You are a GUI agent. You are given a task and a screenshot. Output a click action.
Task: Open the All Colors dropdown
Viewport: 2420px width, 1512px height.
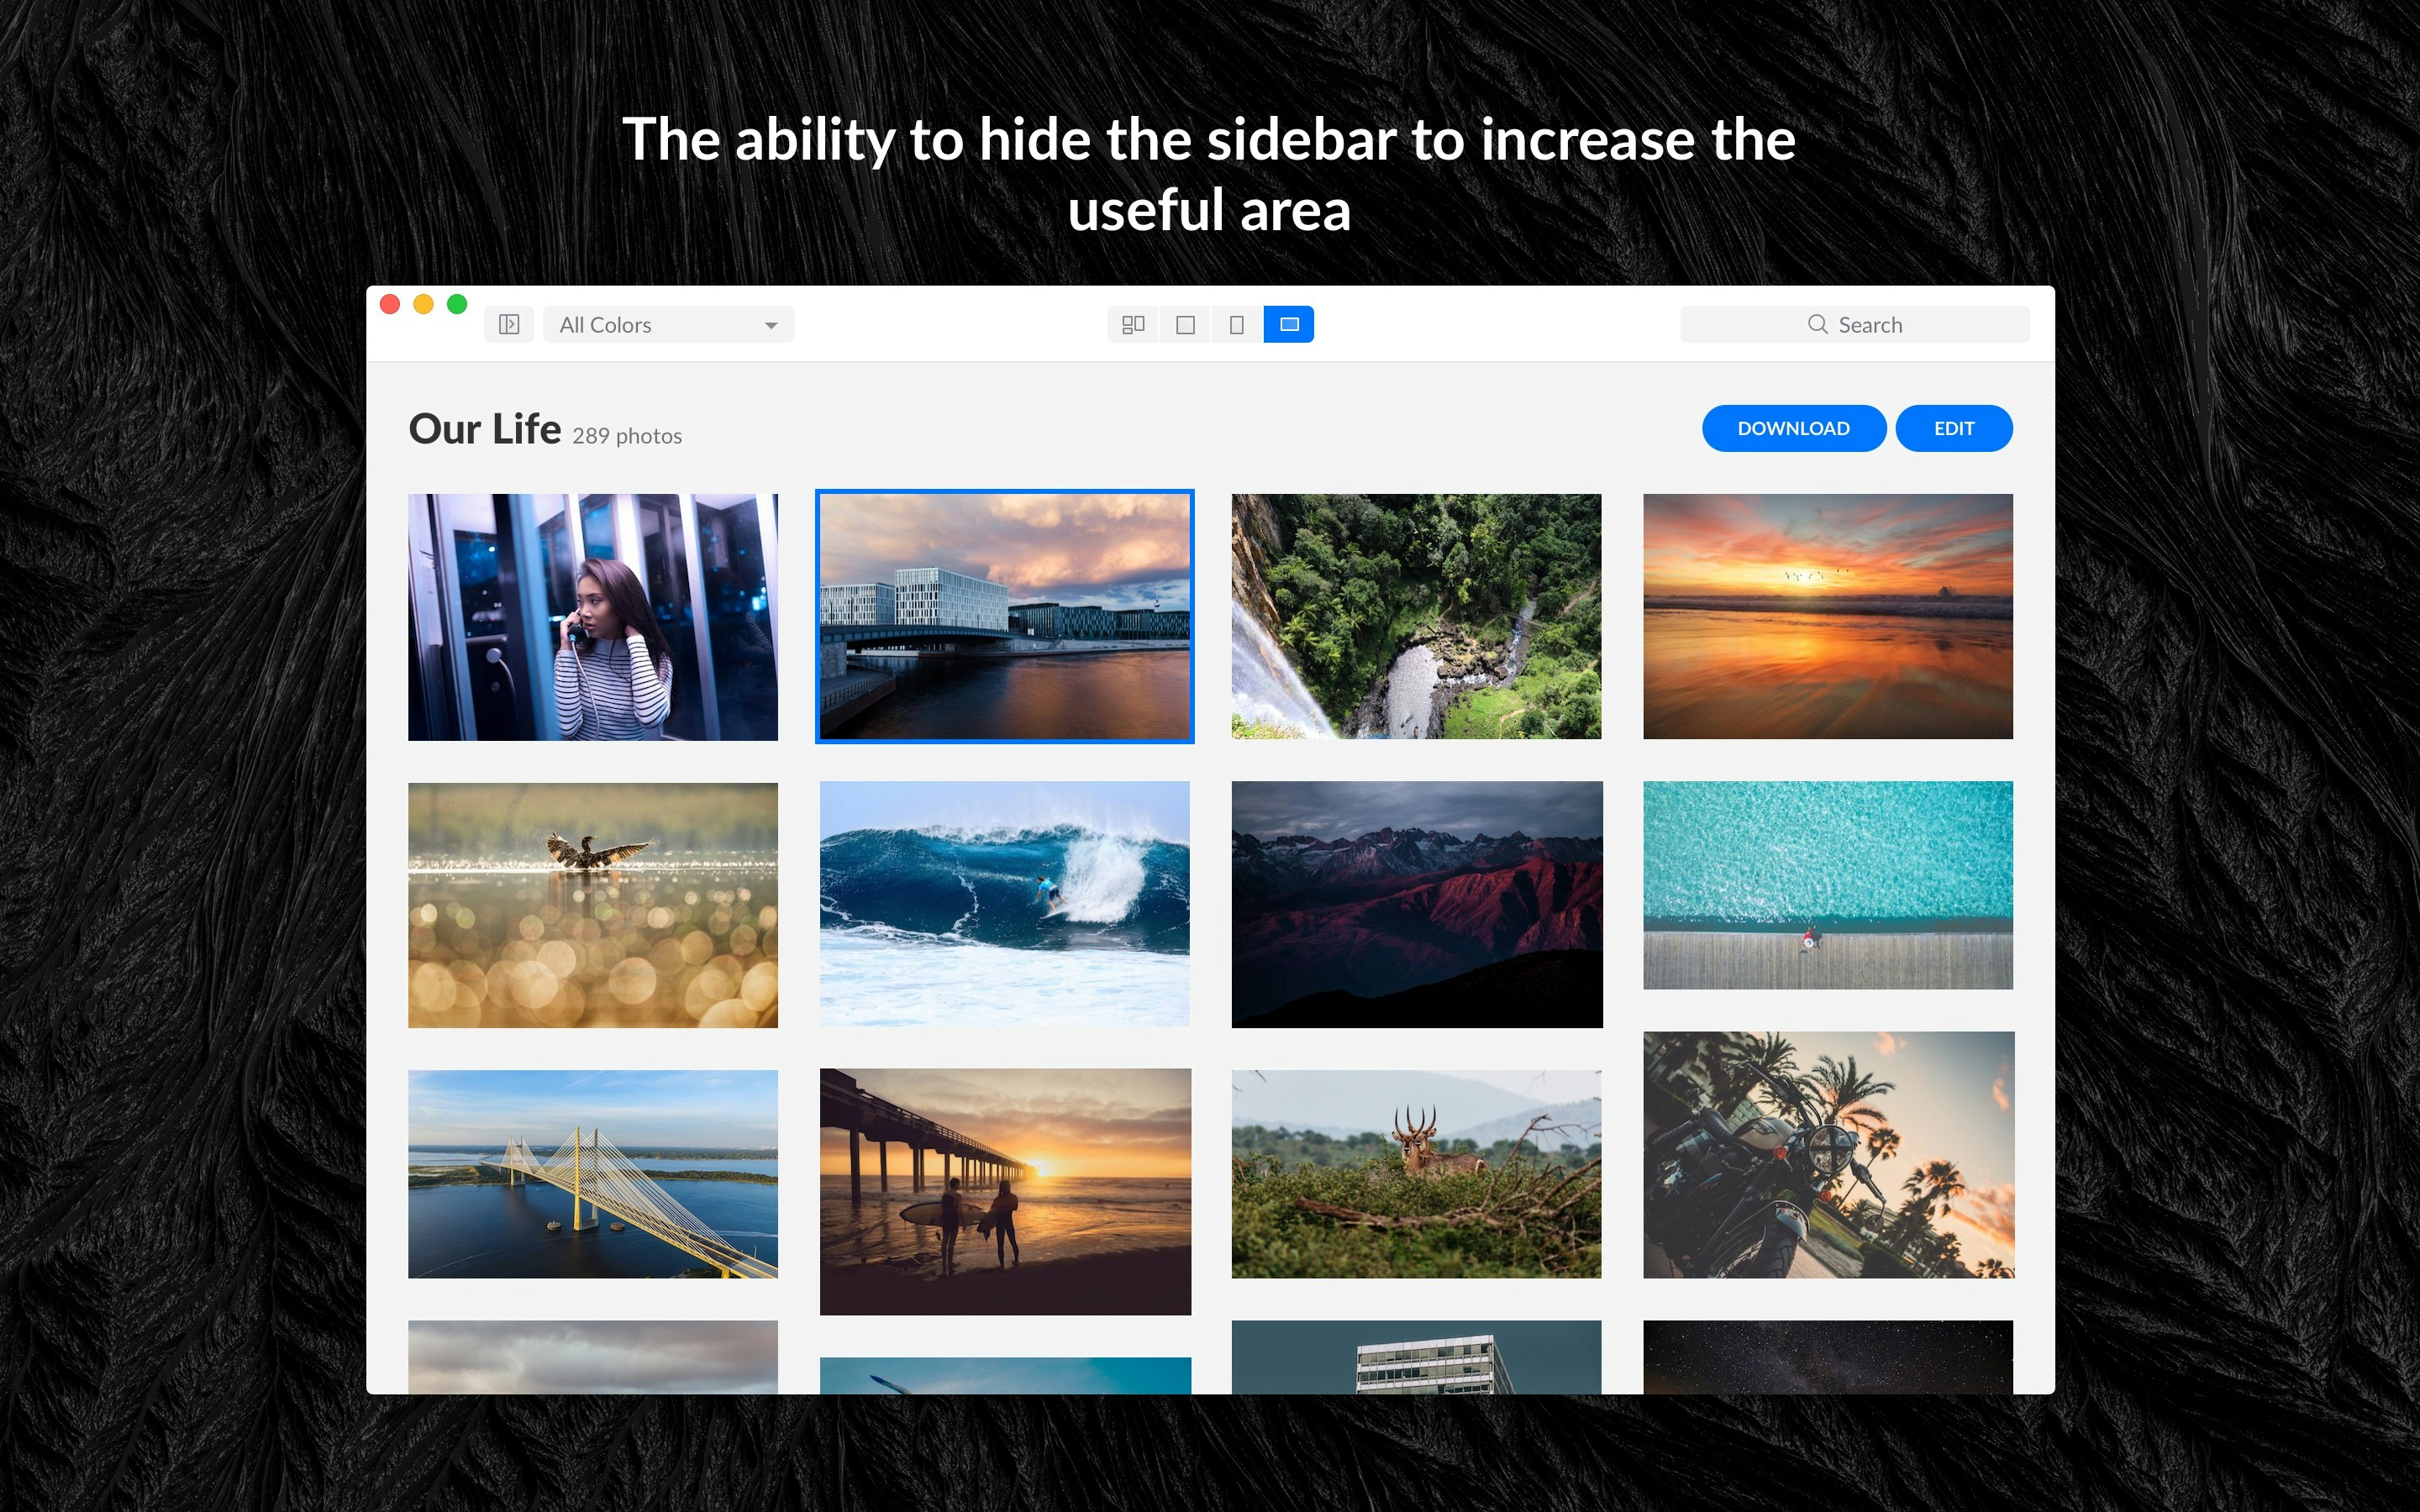coord(668,324)
